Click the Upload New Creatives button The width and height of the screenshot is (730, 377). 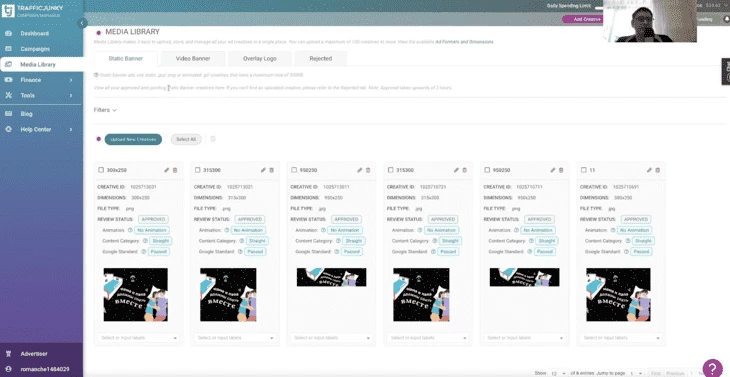[x=133, y=139]
